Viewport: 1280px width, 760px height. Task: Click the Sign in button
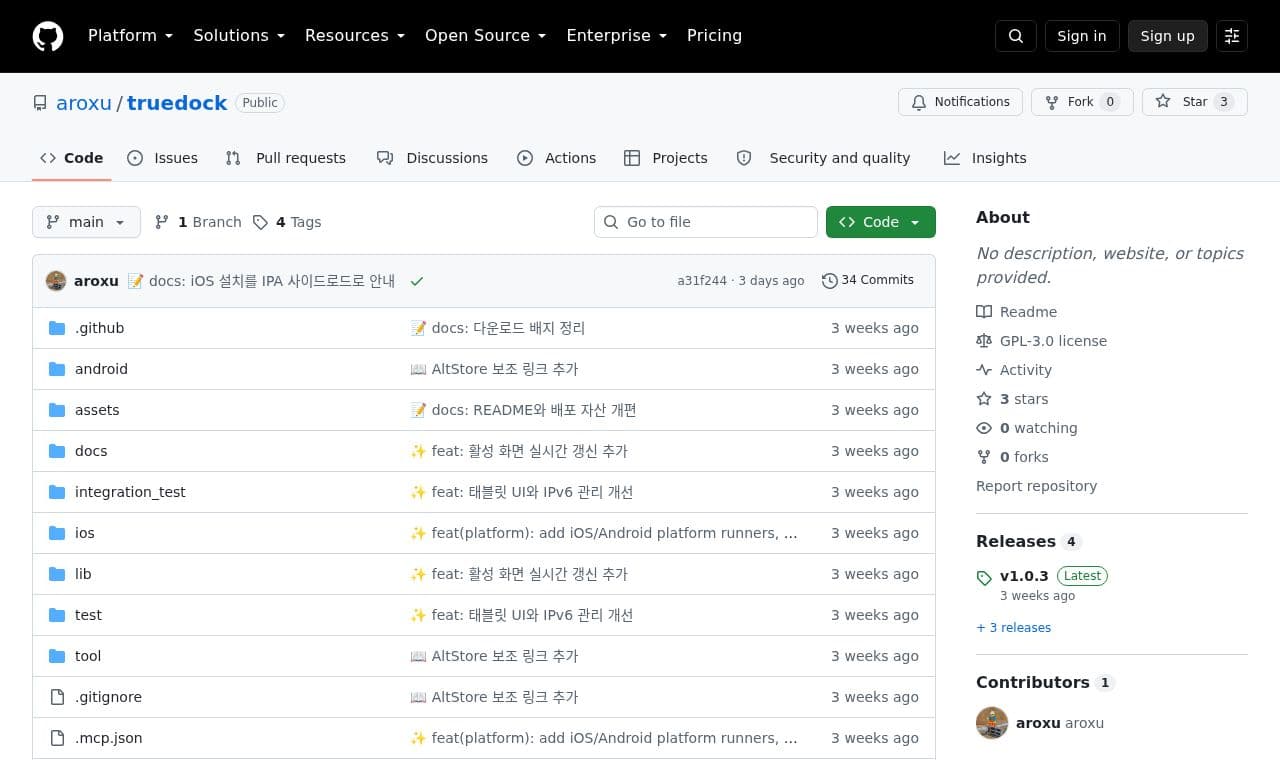[1082, 36]
